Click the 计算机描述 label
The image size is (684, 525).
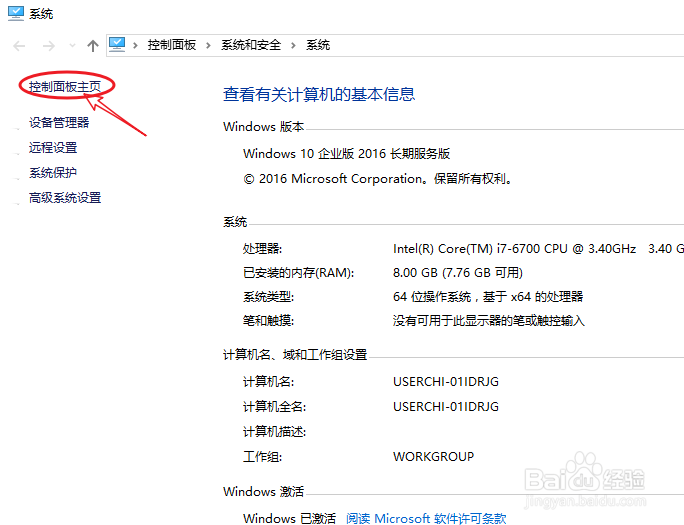(x=274, y=432)
